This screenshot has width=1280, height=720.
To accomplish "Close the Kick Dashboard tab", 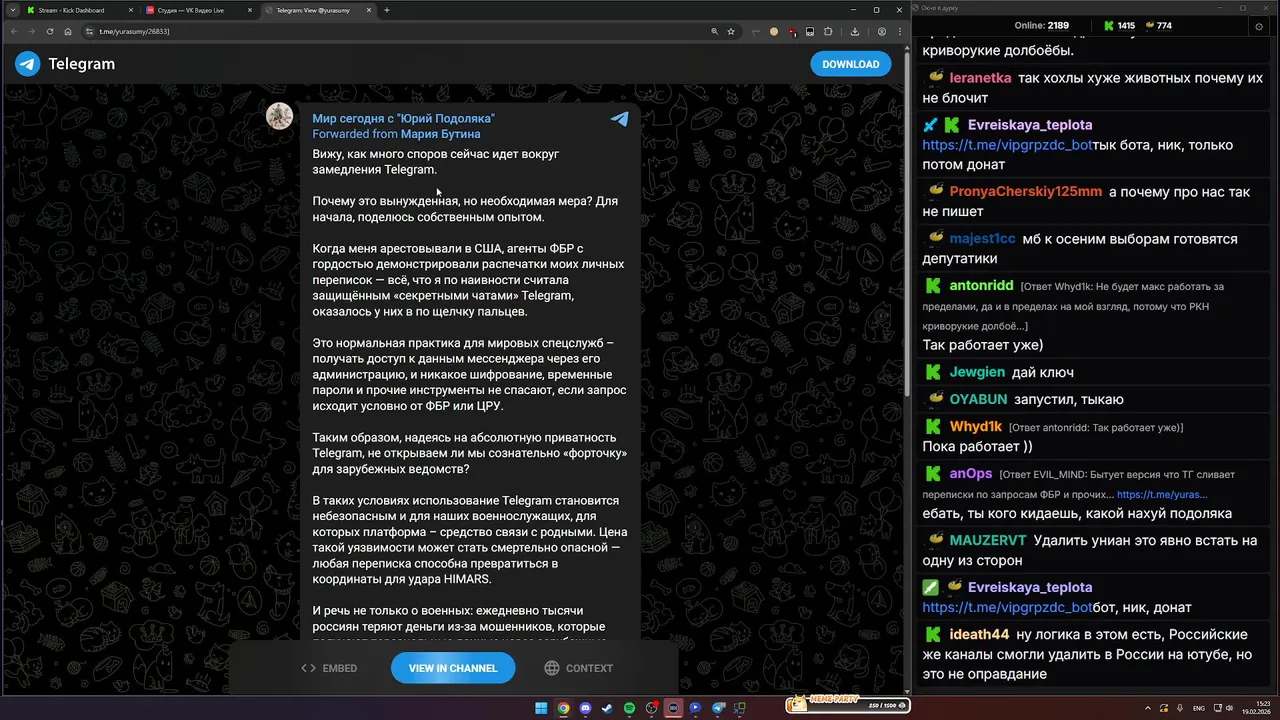I will click(x=129, y=10).
